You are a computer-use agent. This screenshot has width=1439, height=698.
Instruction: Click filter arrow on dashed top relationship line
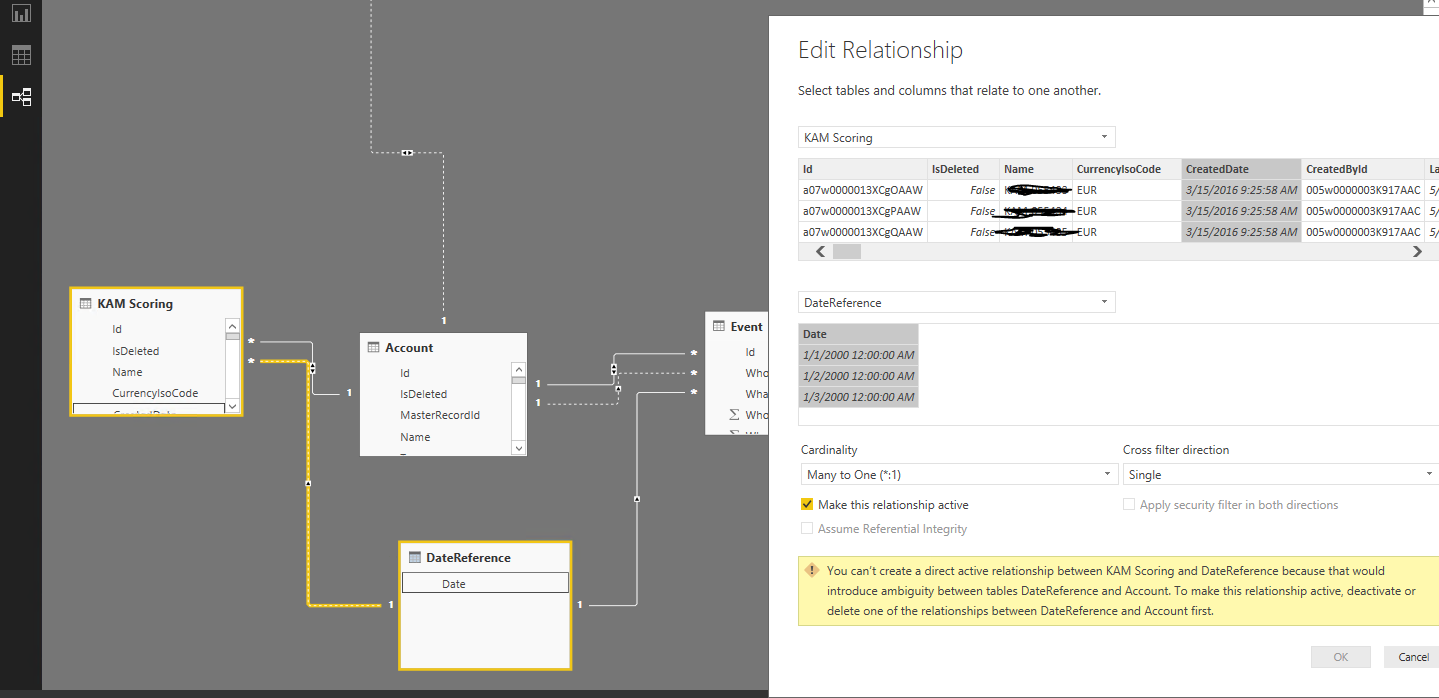(x=407, y=153)
